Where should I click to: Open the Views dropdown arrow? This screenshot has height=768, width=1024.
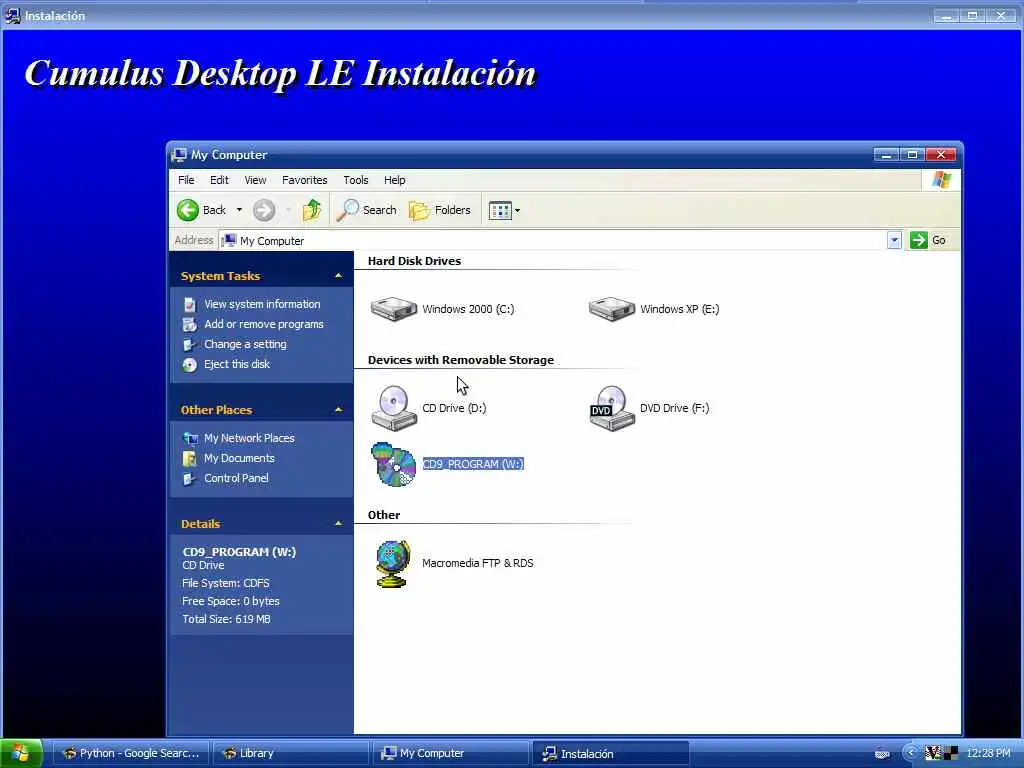(517, 210)
